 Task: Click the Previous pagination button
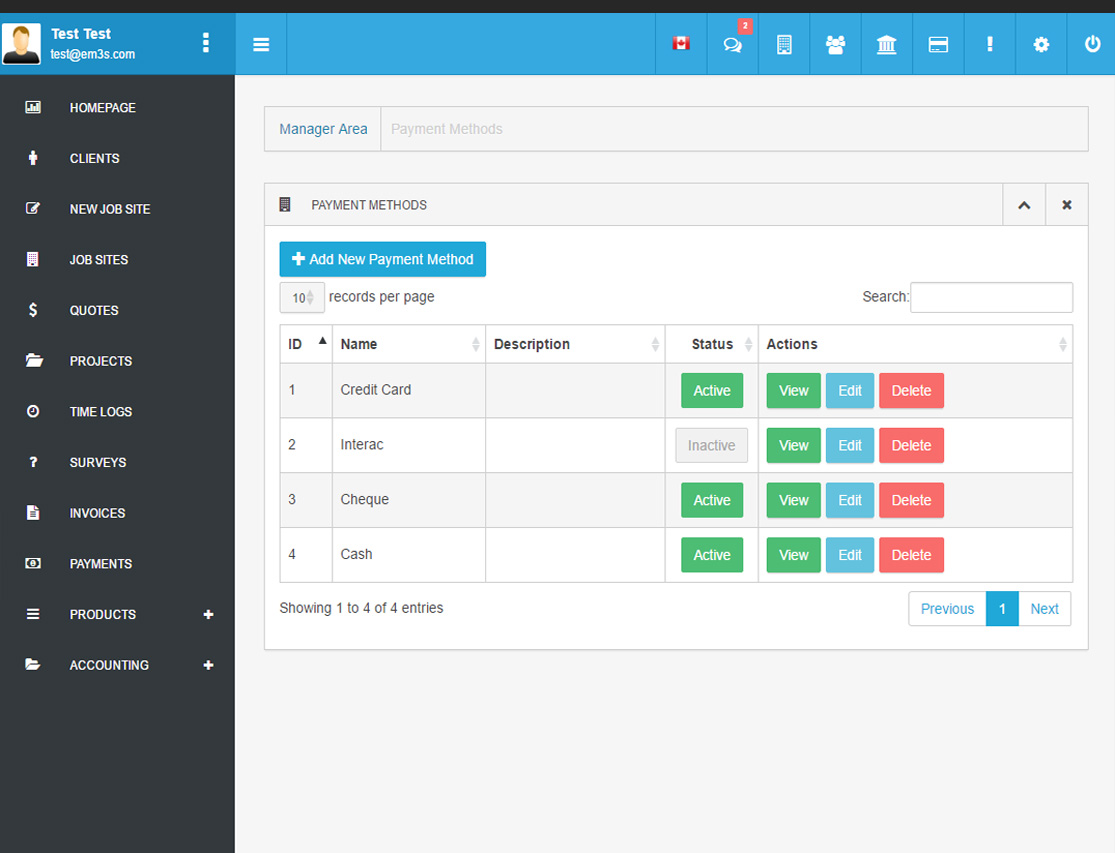947,608
